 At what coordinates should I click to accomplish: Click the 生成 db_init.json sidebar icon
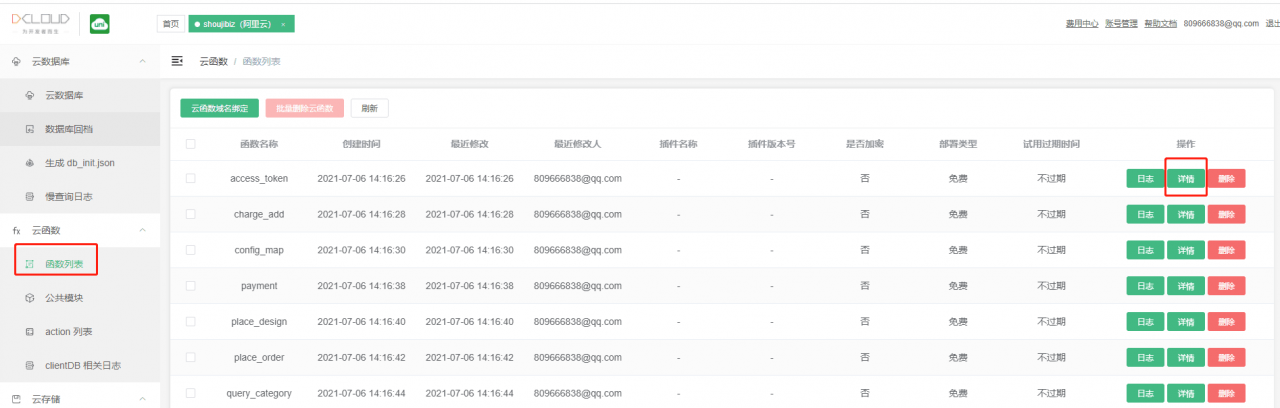(x=29, y=163)
